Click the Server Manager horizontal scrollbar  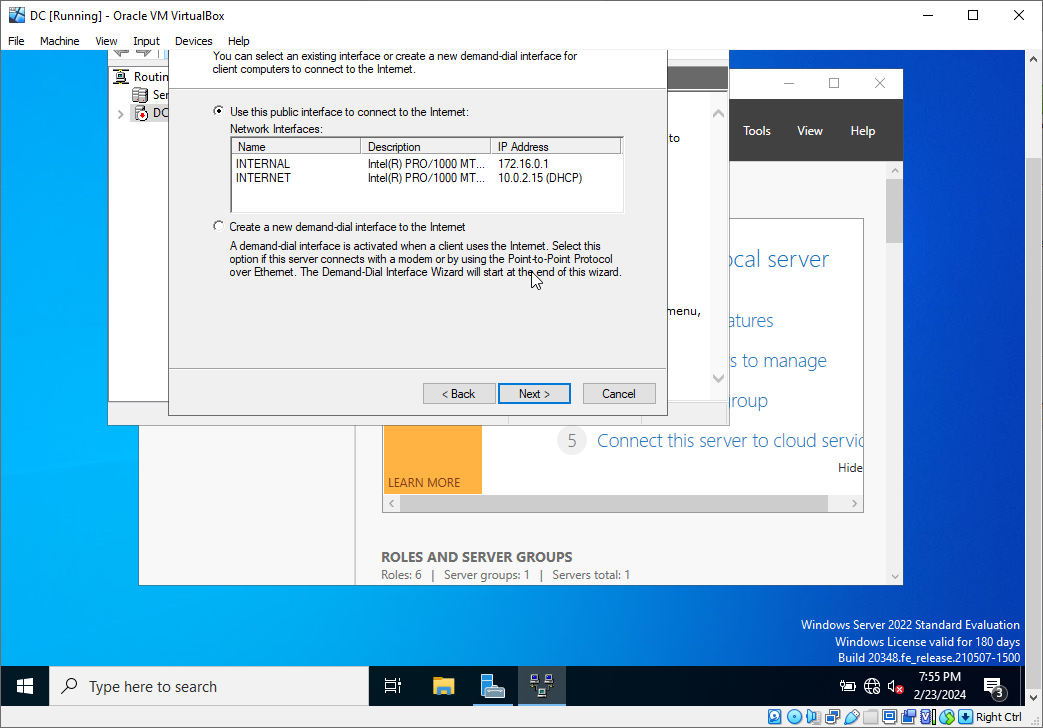[x=614, y=504]
